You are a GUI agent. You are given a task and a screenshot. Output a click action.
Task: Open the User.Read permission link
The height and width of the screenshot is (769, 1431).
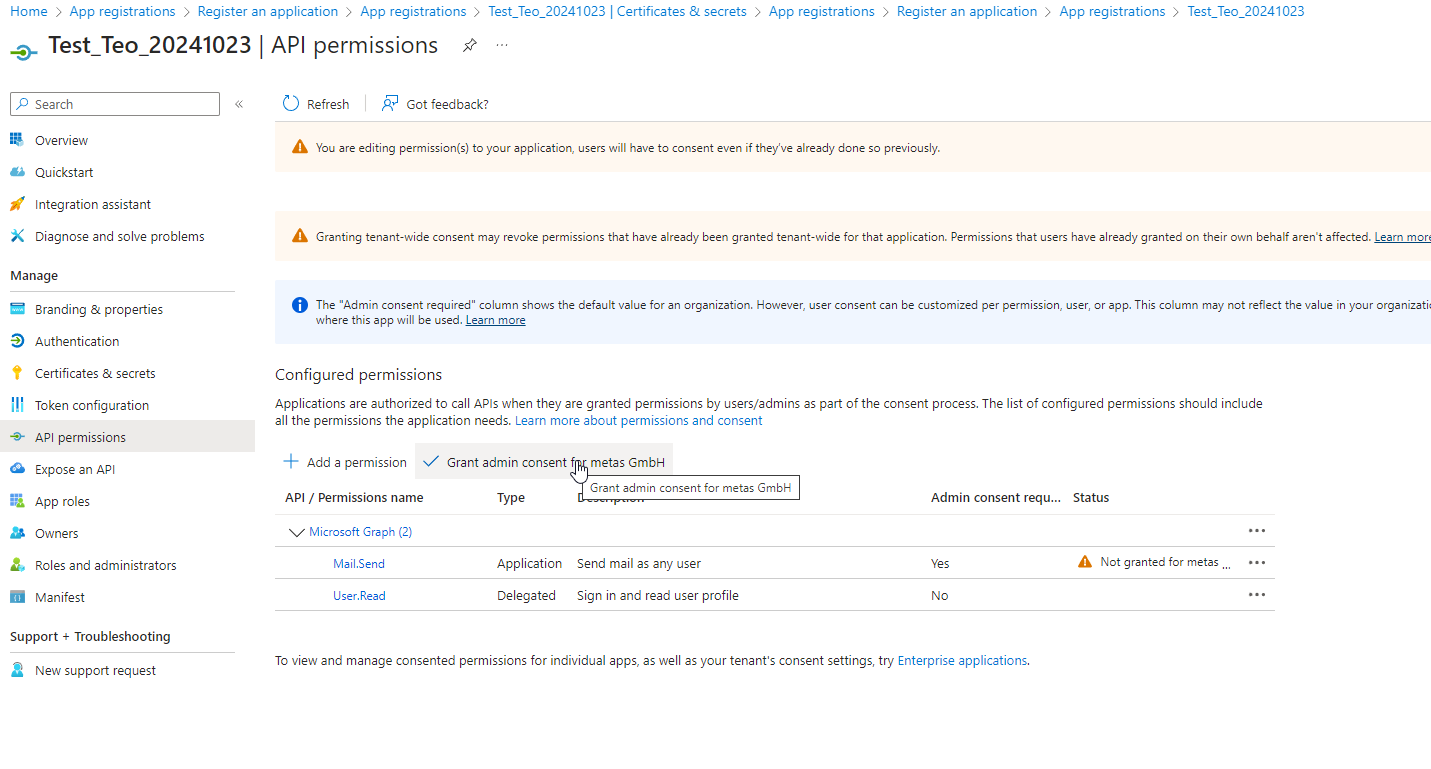(x=359, y=596)
